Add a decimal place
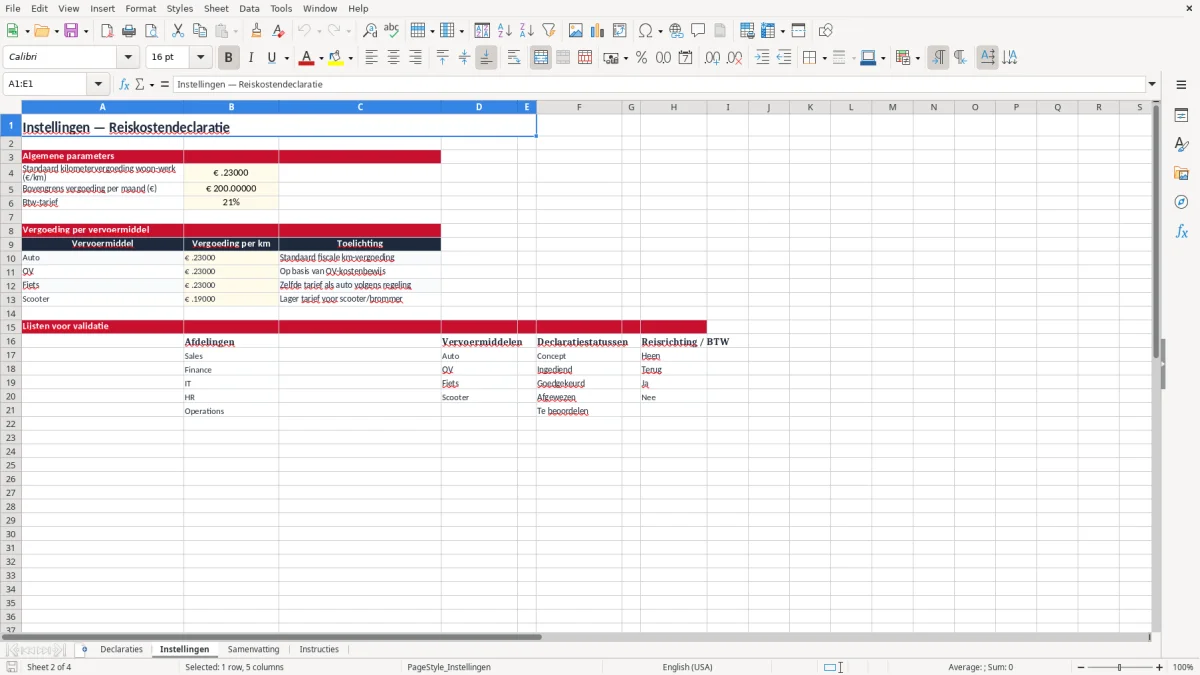 (712, 58)
